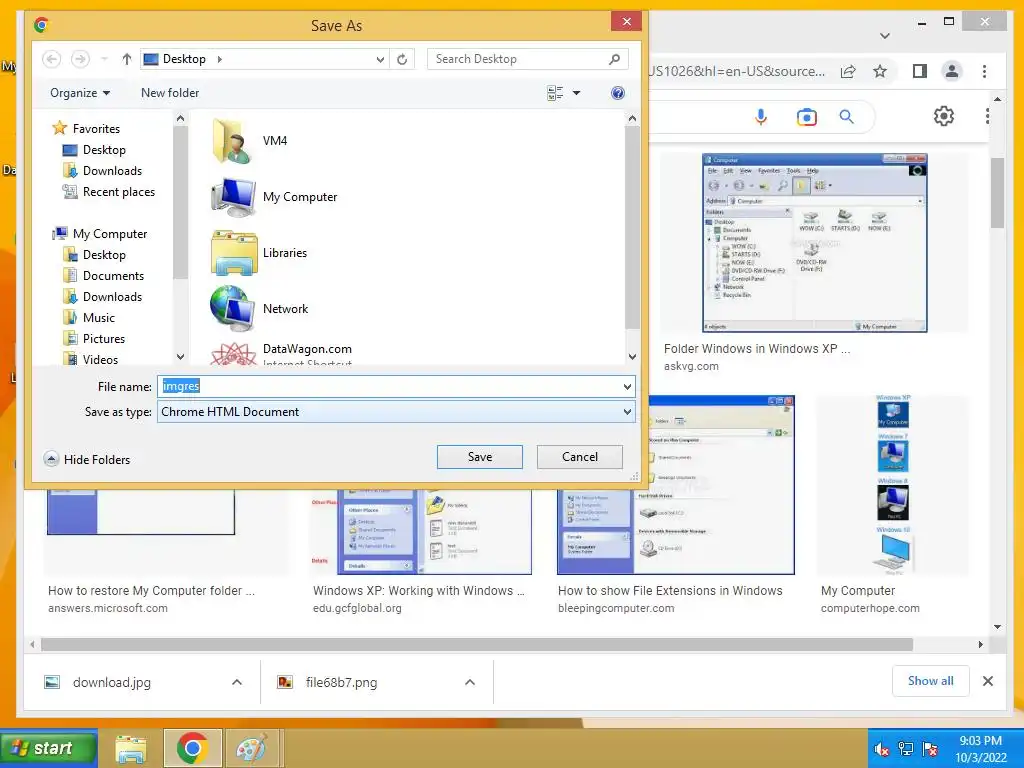The image size is (1024, 768).
Task: Collapse folders with Hide Folders
Action: [87, 459]
